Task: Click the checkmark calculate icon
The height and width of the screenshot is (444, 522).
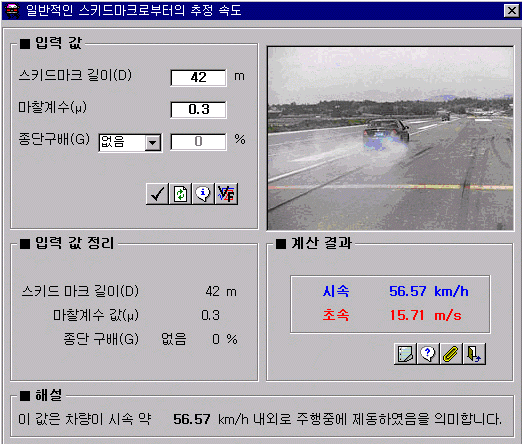Action: point(157,194)
